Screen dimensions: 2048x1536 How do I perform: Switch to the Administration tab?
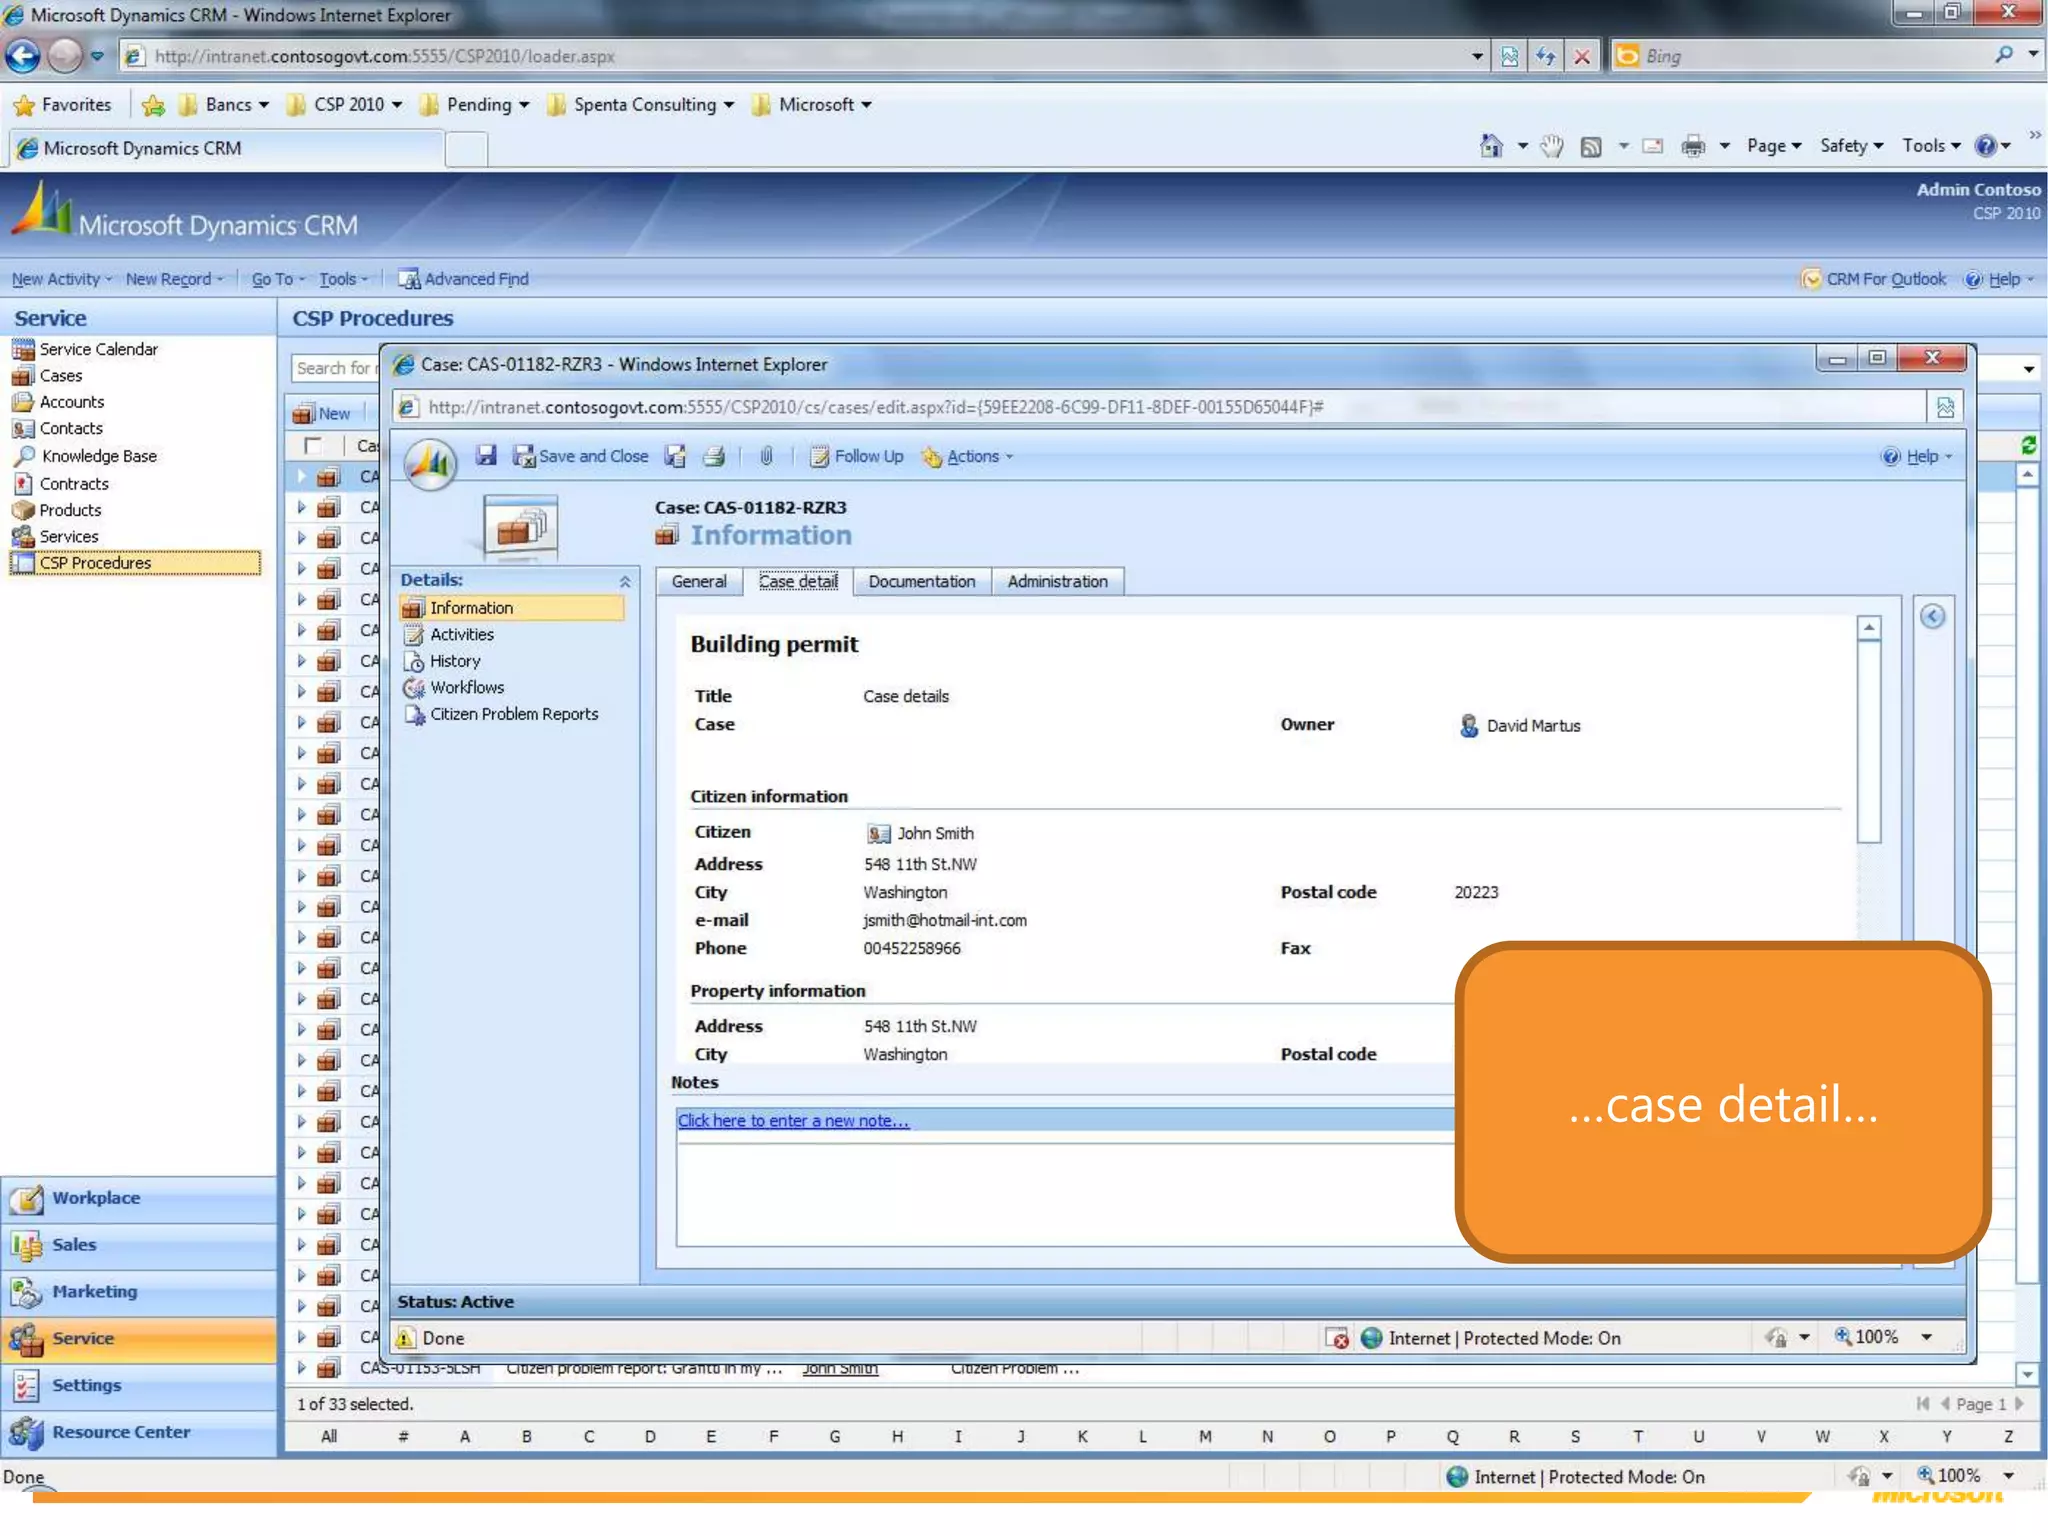point(1057,582)
